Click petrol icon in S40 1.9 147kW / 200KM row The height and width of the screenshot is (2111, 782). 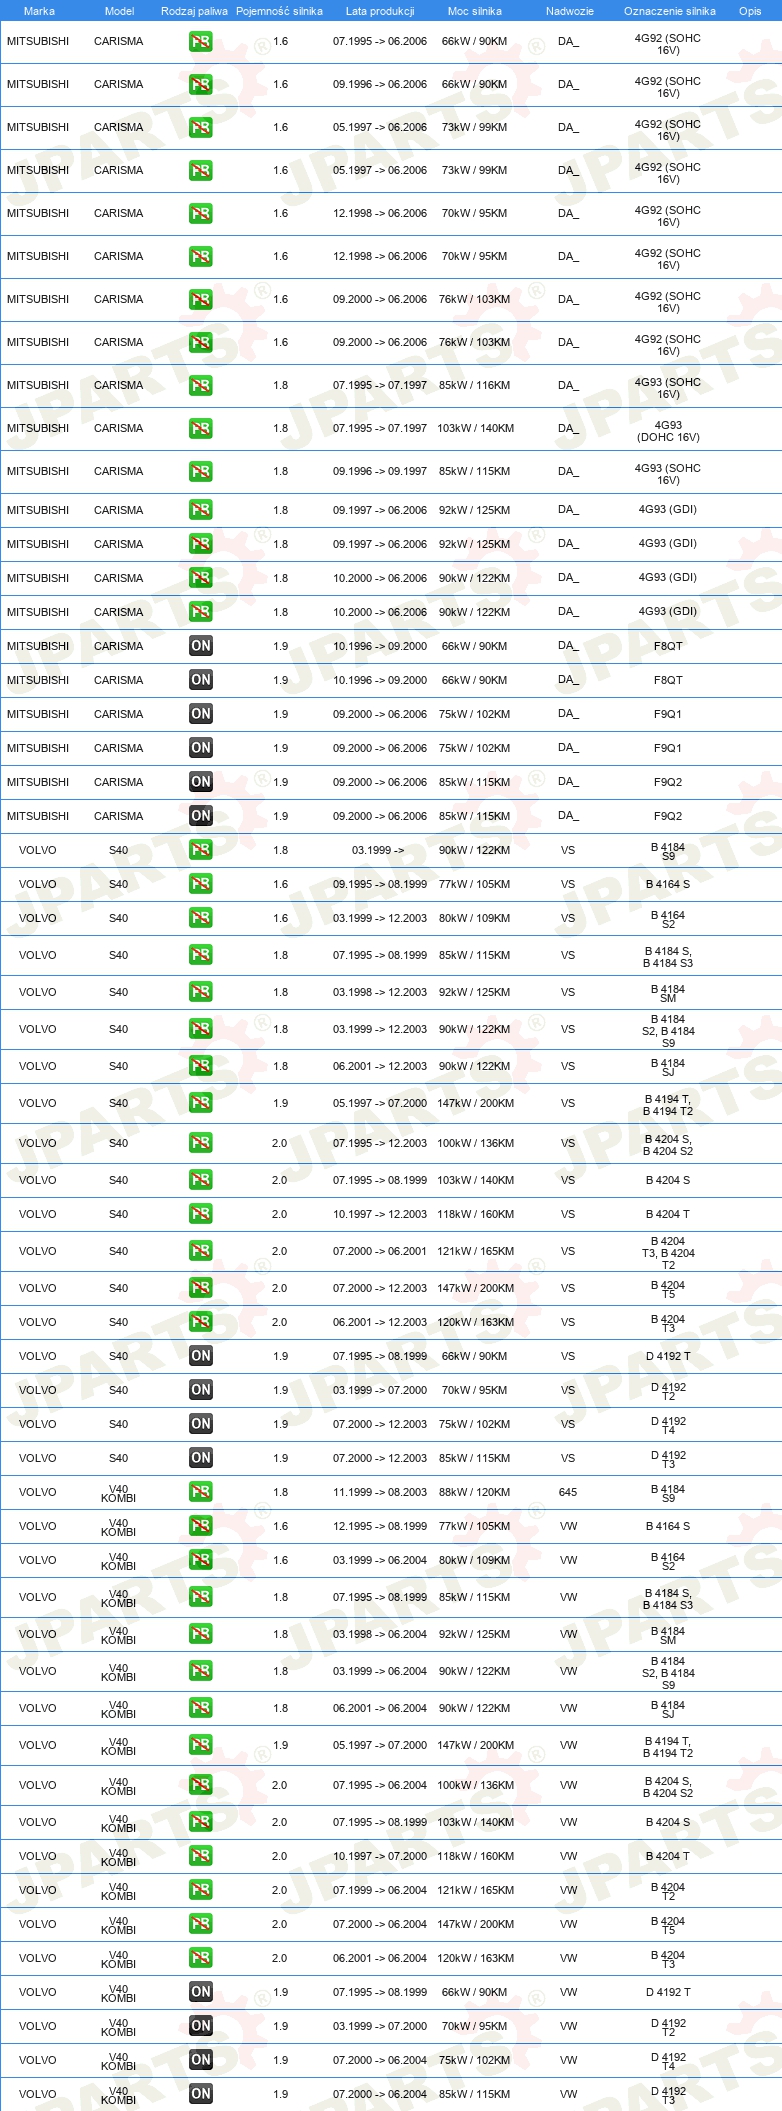click(x=200, y=1103)
